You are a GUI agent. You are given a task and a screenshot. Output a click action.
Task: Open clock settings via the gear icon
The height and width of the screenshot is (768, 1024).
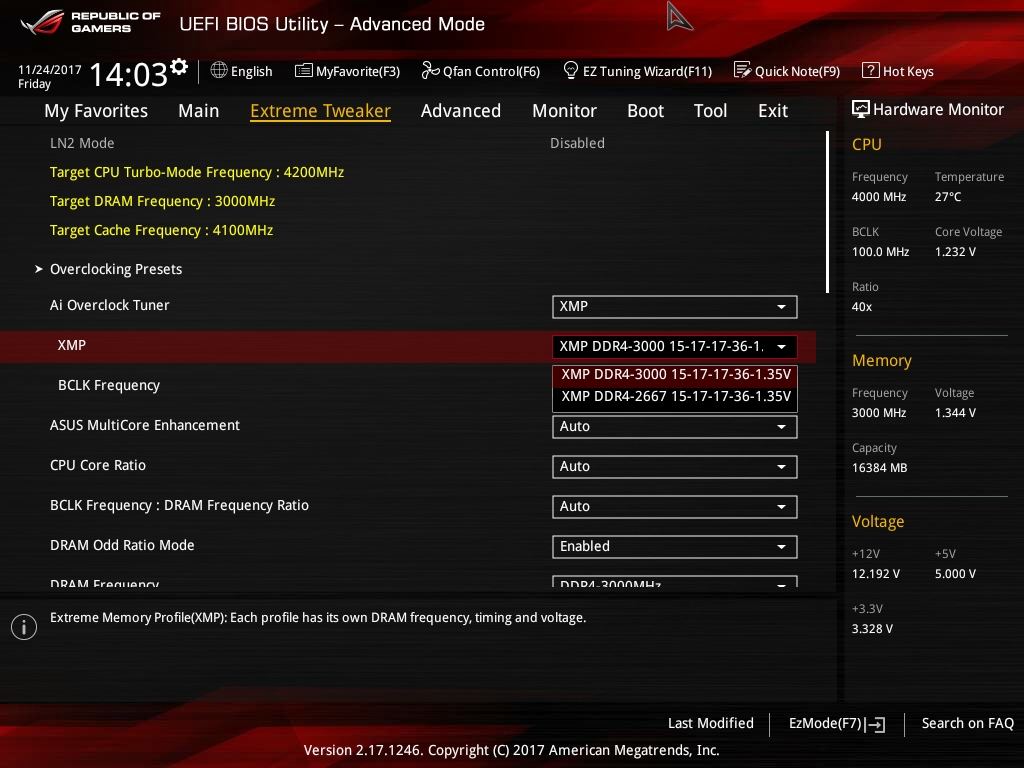pos(179,67)
